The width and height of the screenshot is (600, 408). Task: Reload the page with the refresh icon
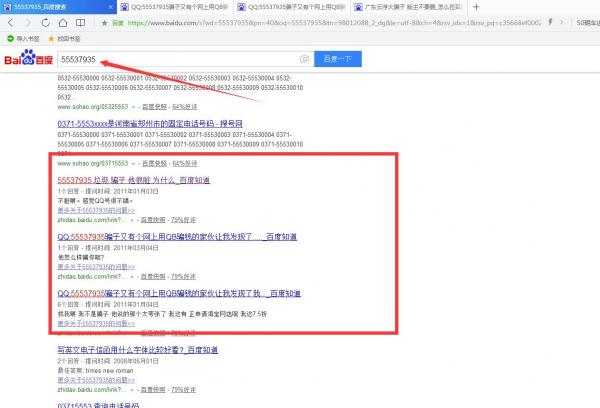coord(46,23)
